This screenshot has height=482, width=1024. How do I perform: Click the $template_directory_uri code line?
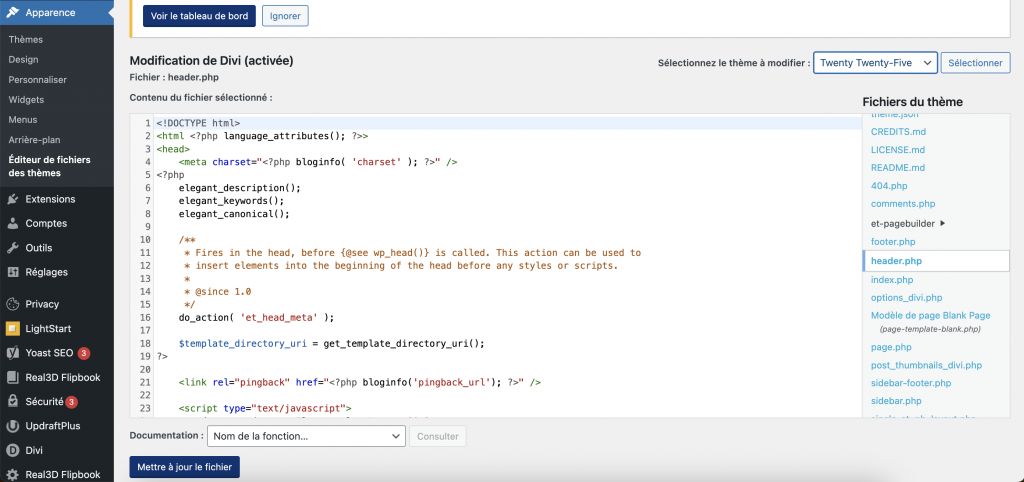(334, 344)
